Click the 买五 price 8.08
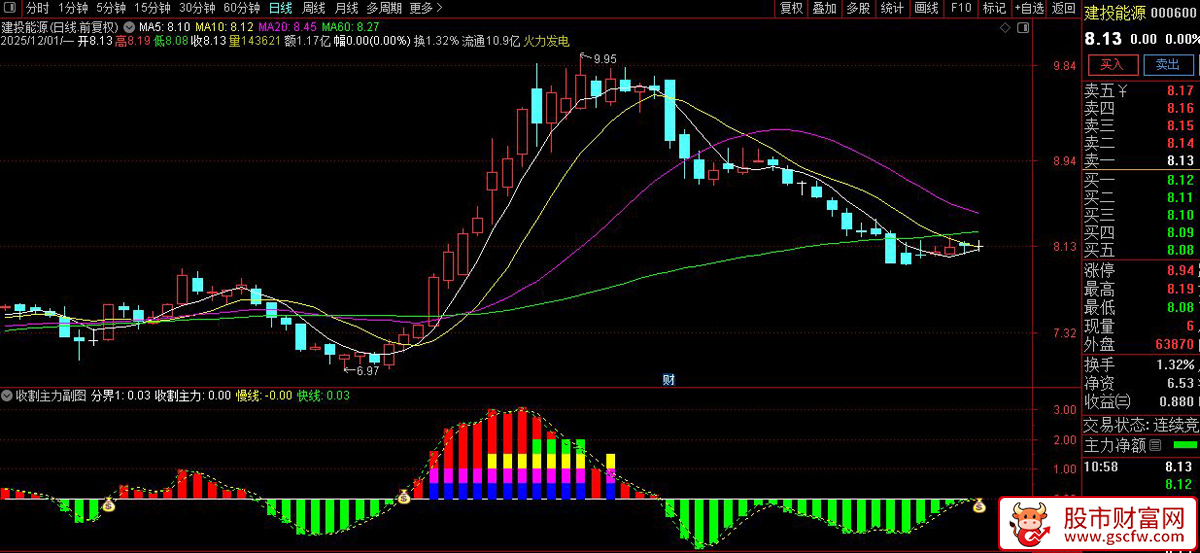The image size is (1200, 553). [1180, 250]
